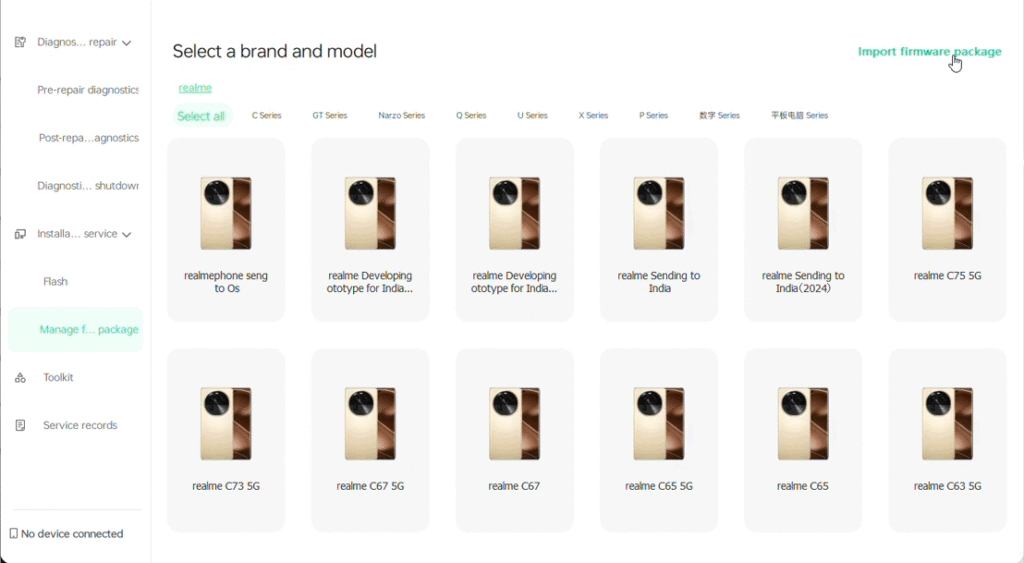
Task: Select the realmephone seng to Os card
Action: click(226, 229)
